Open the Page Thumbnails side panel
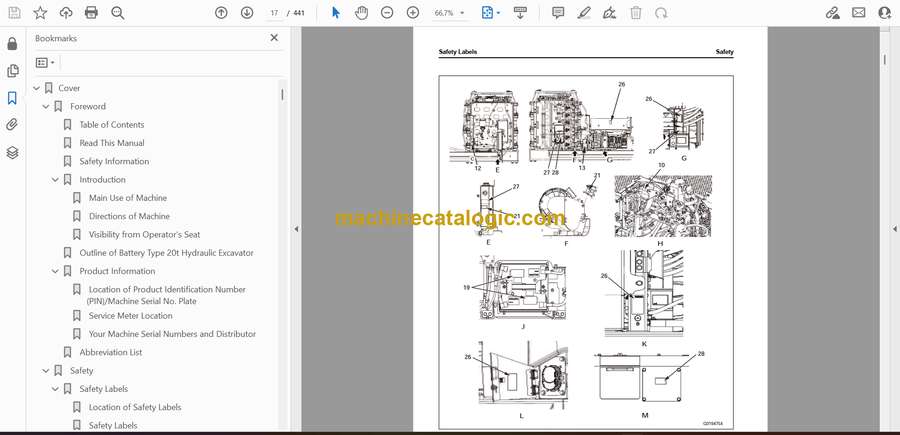The image size is (900, 435). (13, 71)
